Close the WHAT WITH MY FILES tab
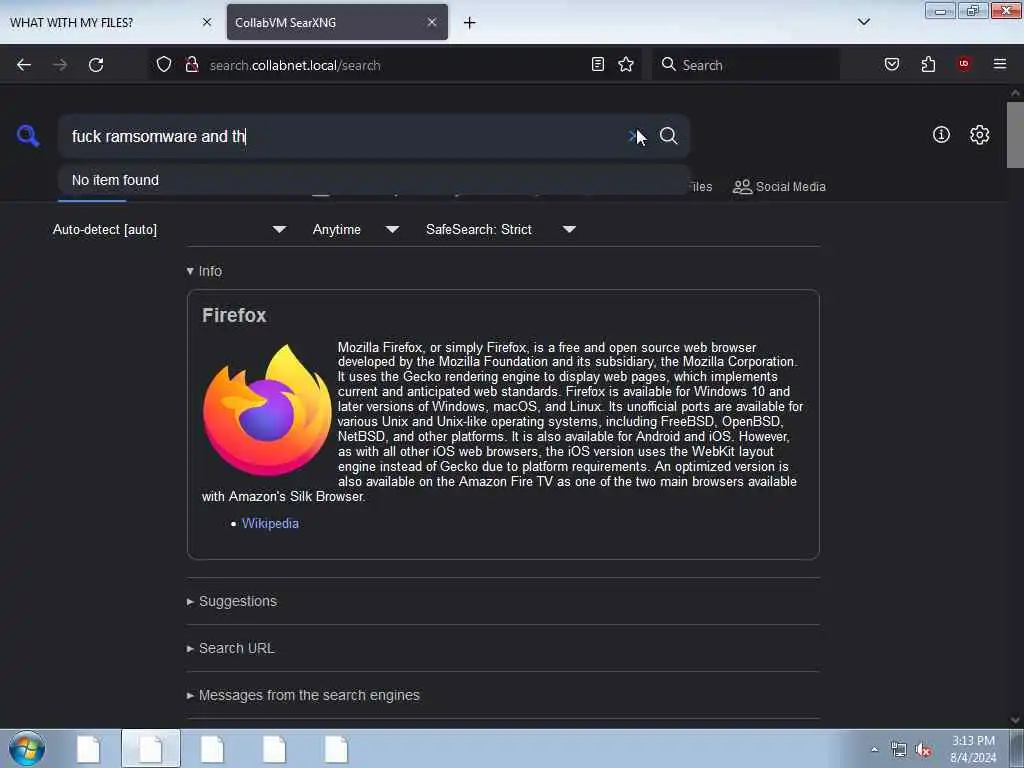Screen dimensions: 1024x768 point(207,22)
